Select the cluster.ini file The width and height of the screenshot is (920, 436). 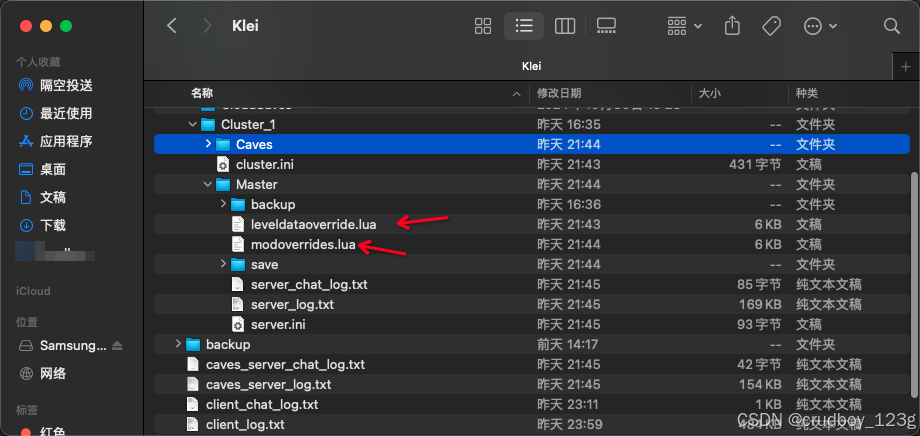[265, 164]
